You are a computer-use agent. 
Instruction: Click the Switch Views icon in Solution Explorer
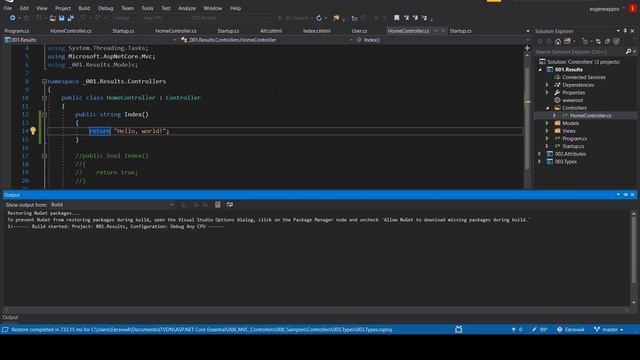pyautogui.click(x=567, y=41)
